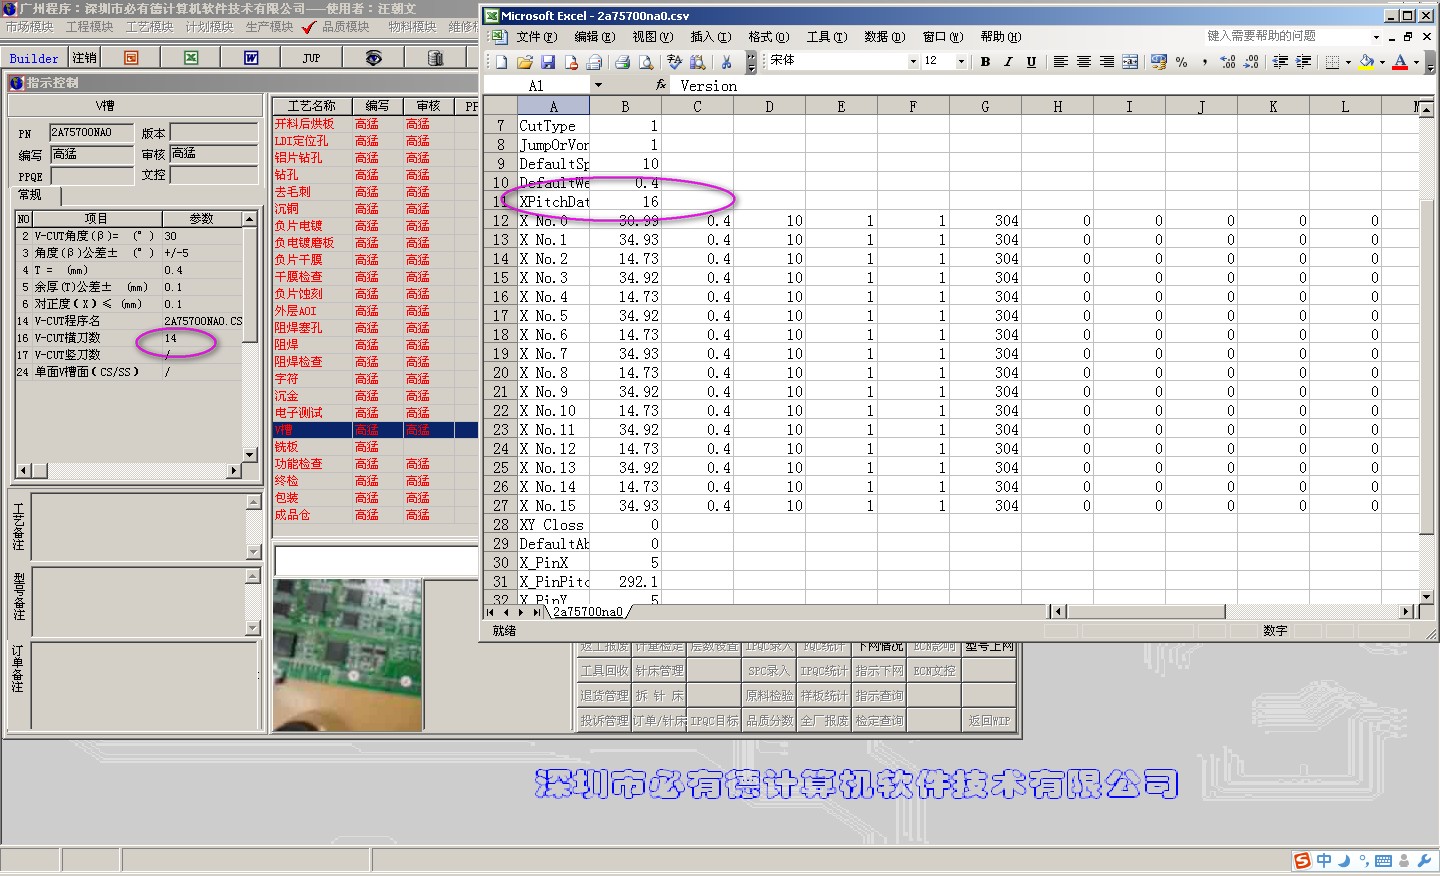This screenshot has height=876, width=1440.
Task: Click wrench settings icon in IME bar
Action: [x=1424, y=860]
